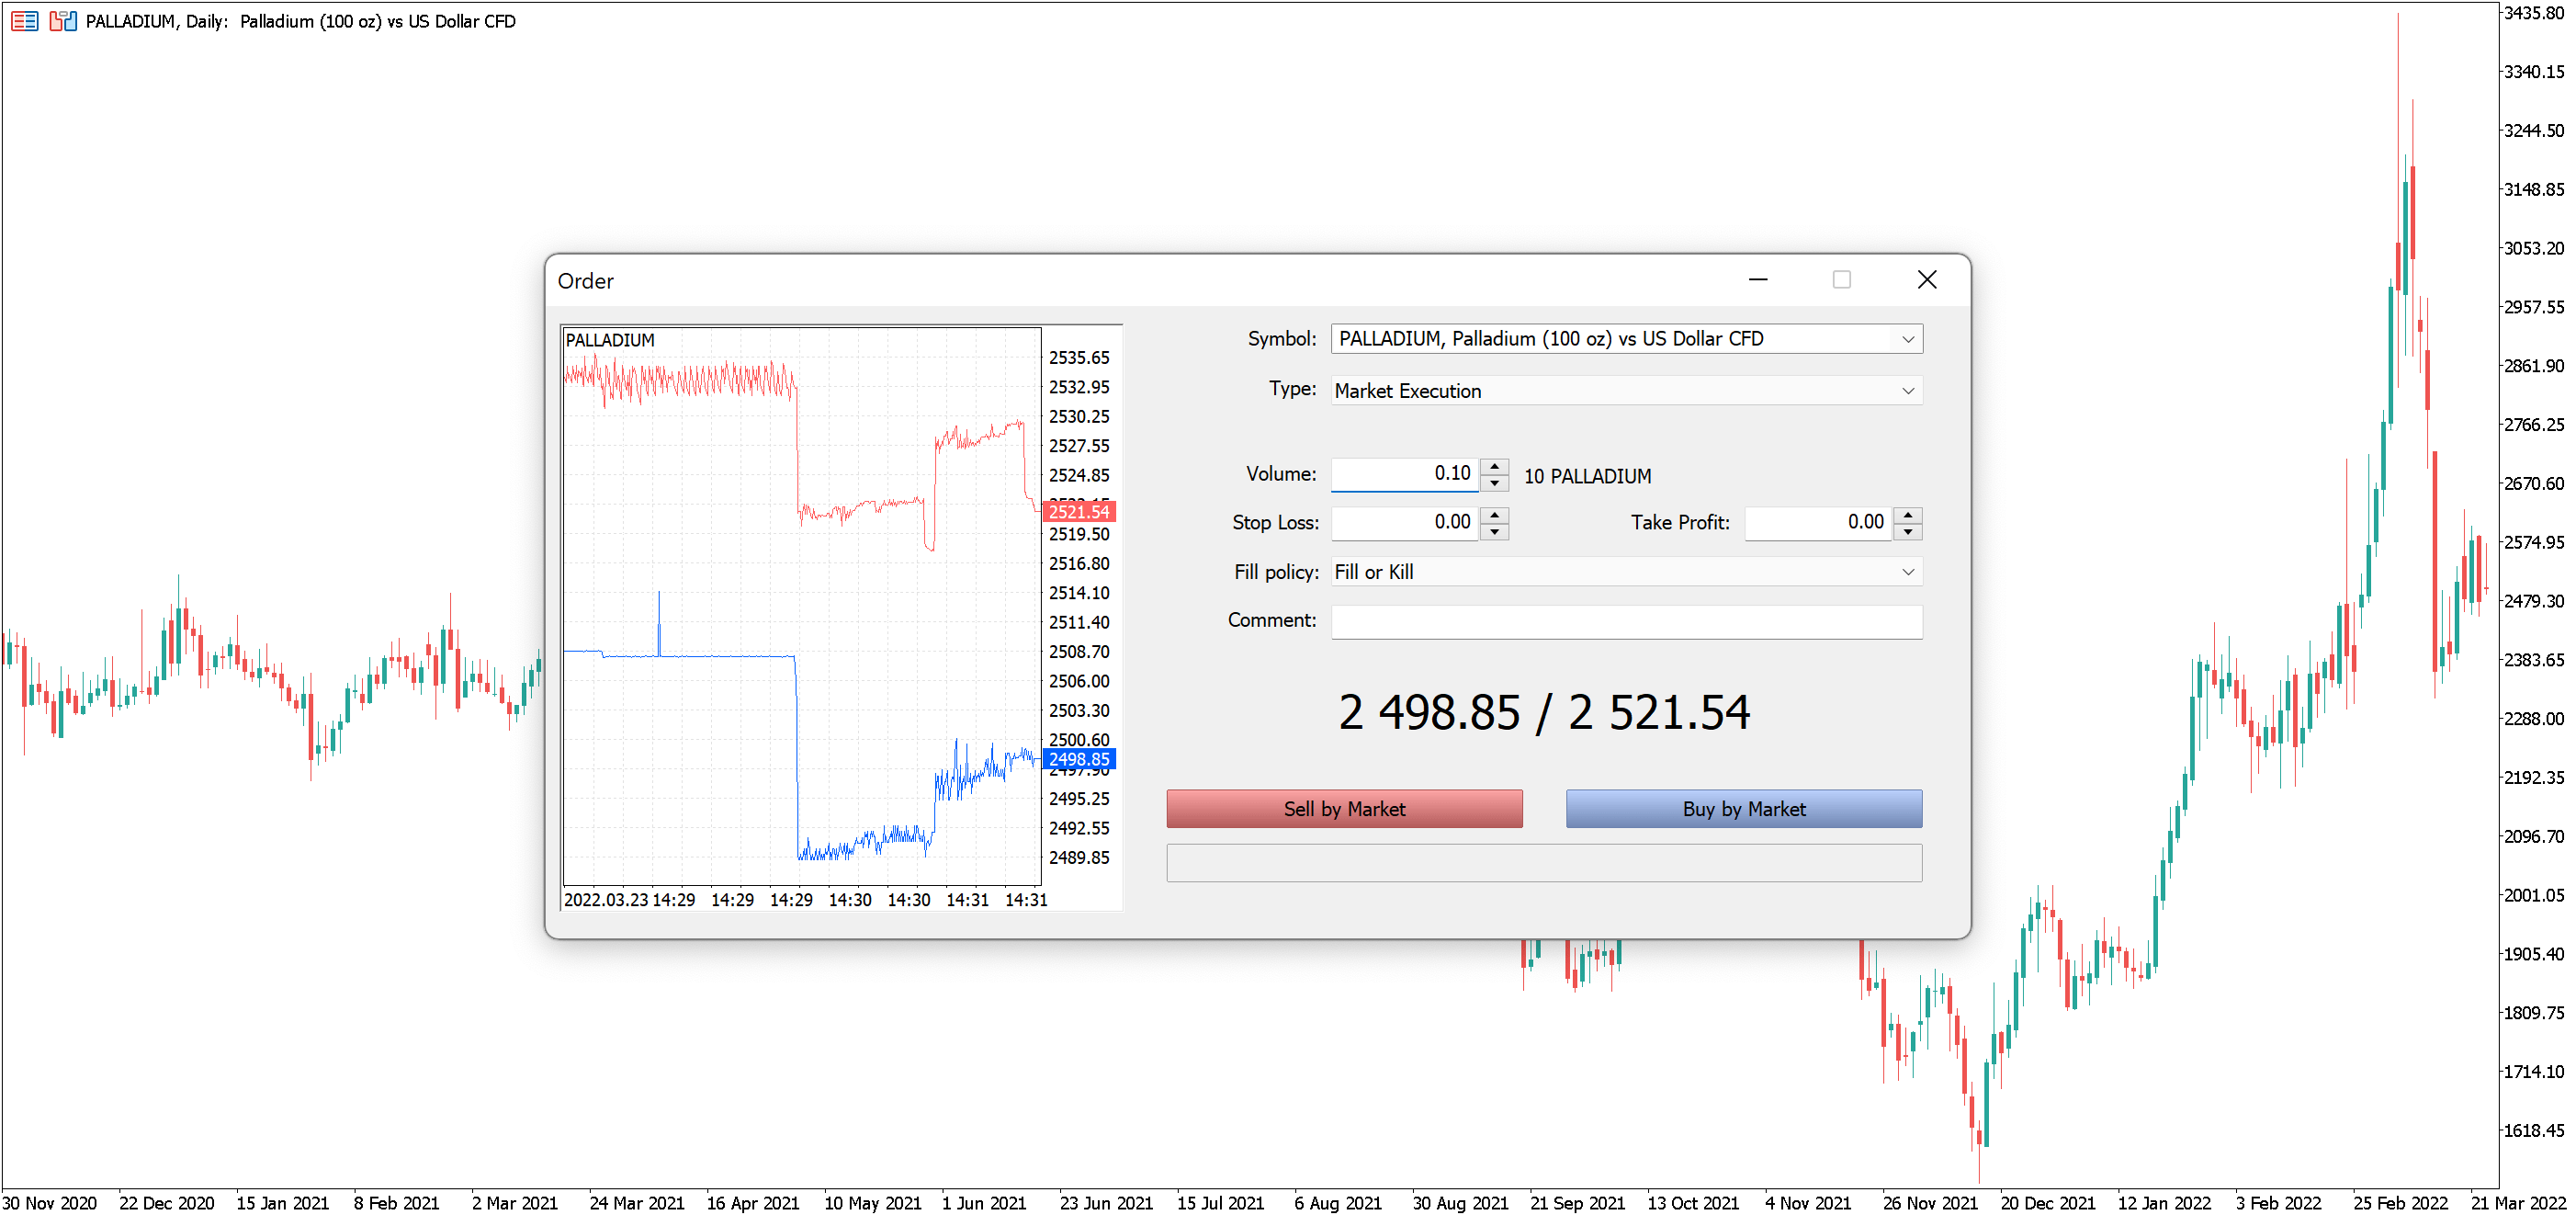The image size is (2576, 1215).
Task: Click the blue bid price label 2498.85
Action: (1079, 760)
